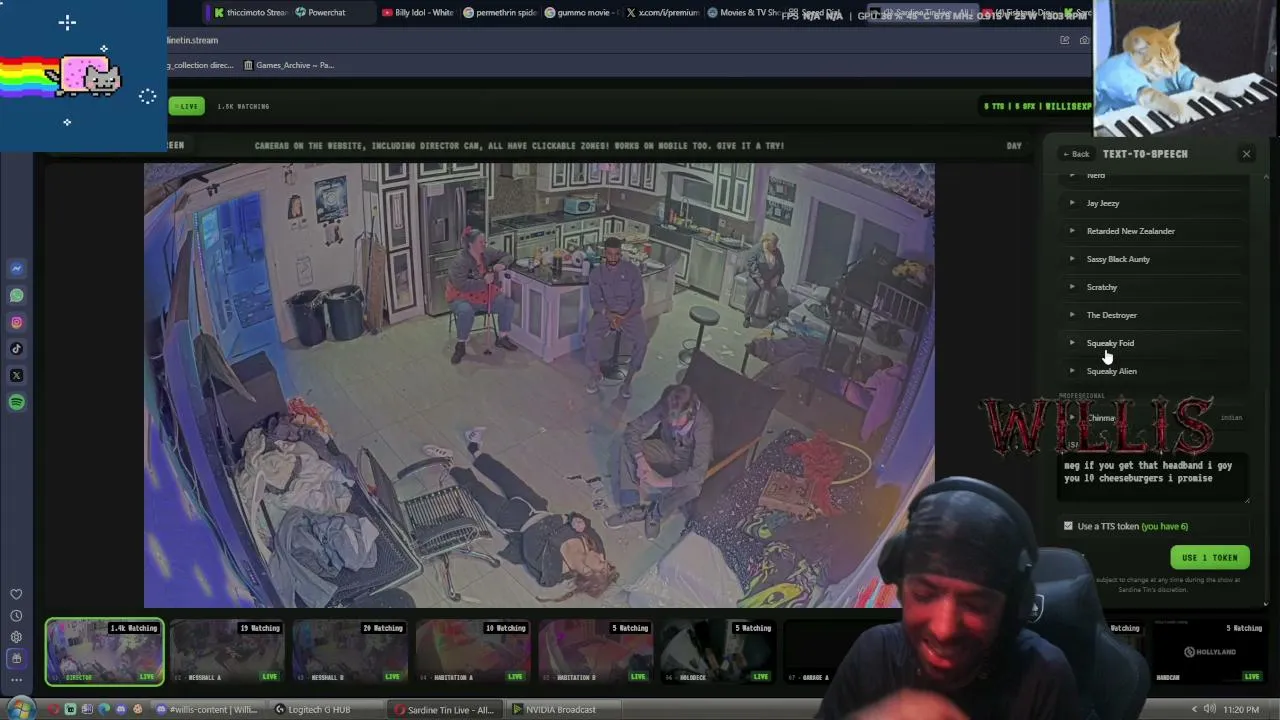Open TikTok in the browser sidebar
This screenshot has width=1280, height=720.
(x=16, y=349)
